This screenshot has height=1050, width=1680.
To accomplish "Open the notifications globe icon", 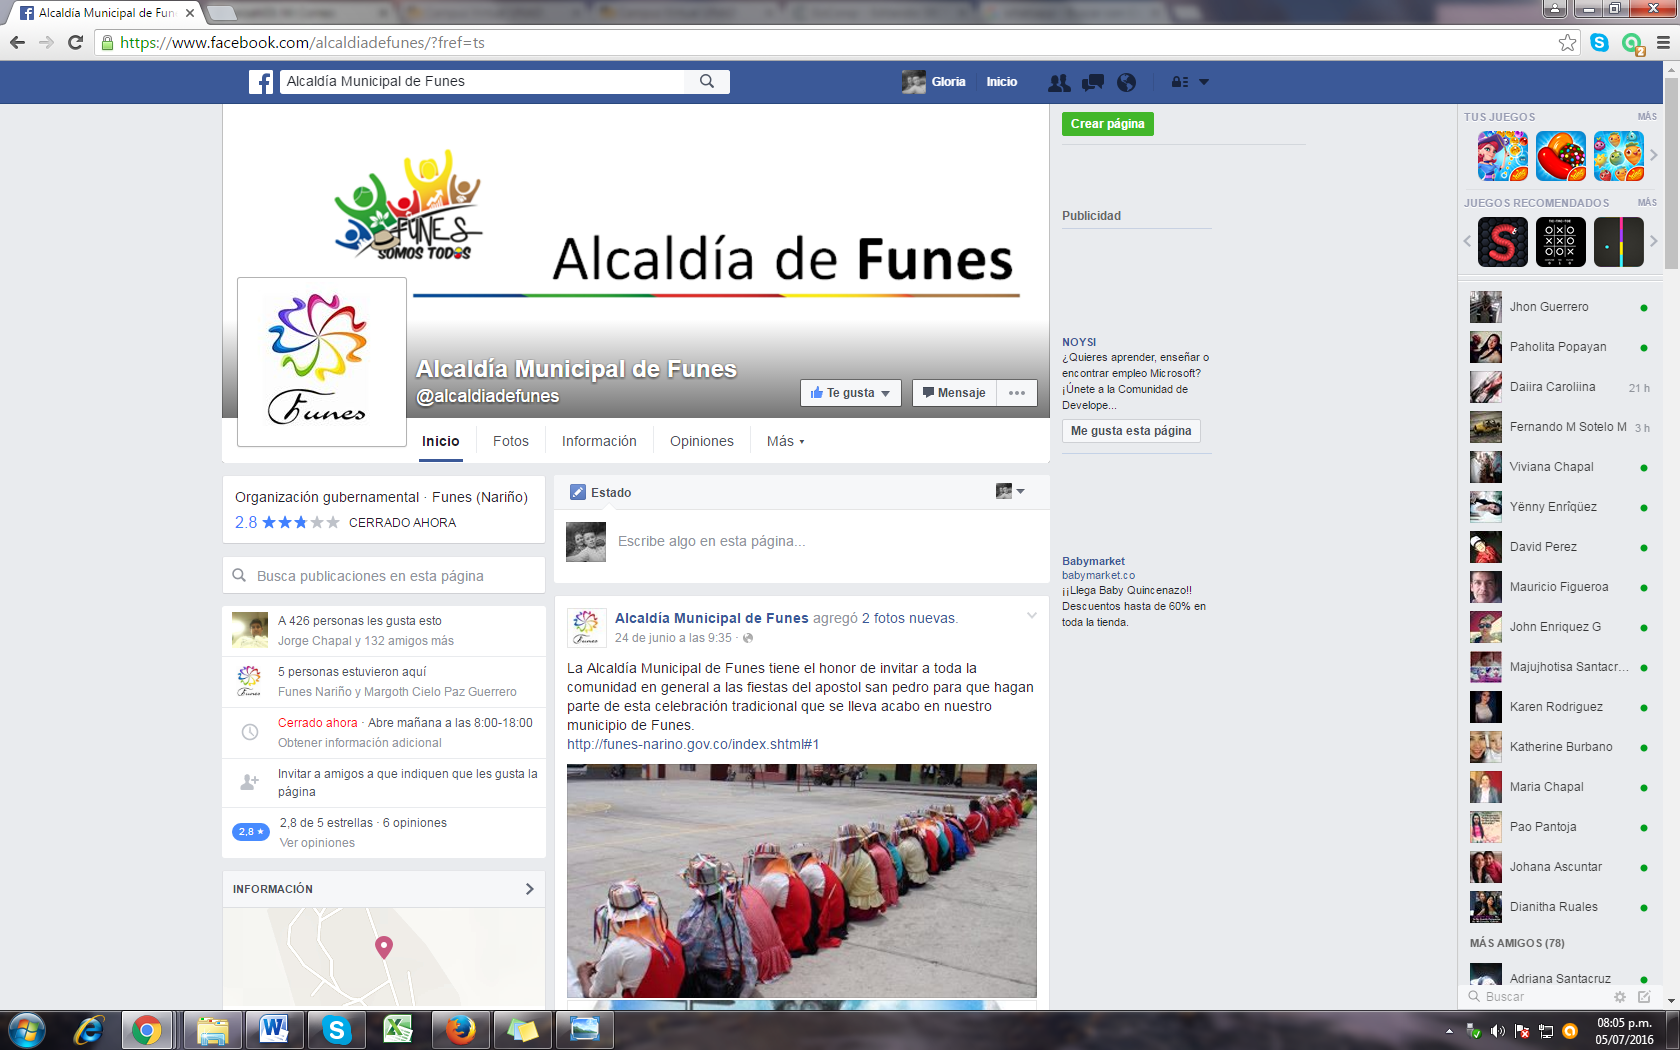I will coord(1127,82).
